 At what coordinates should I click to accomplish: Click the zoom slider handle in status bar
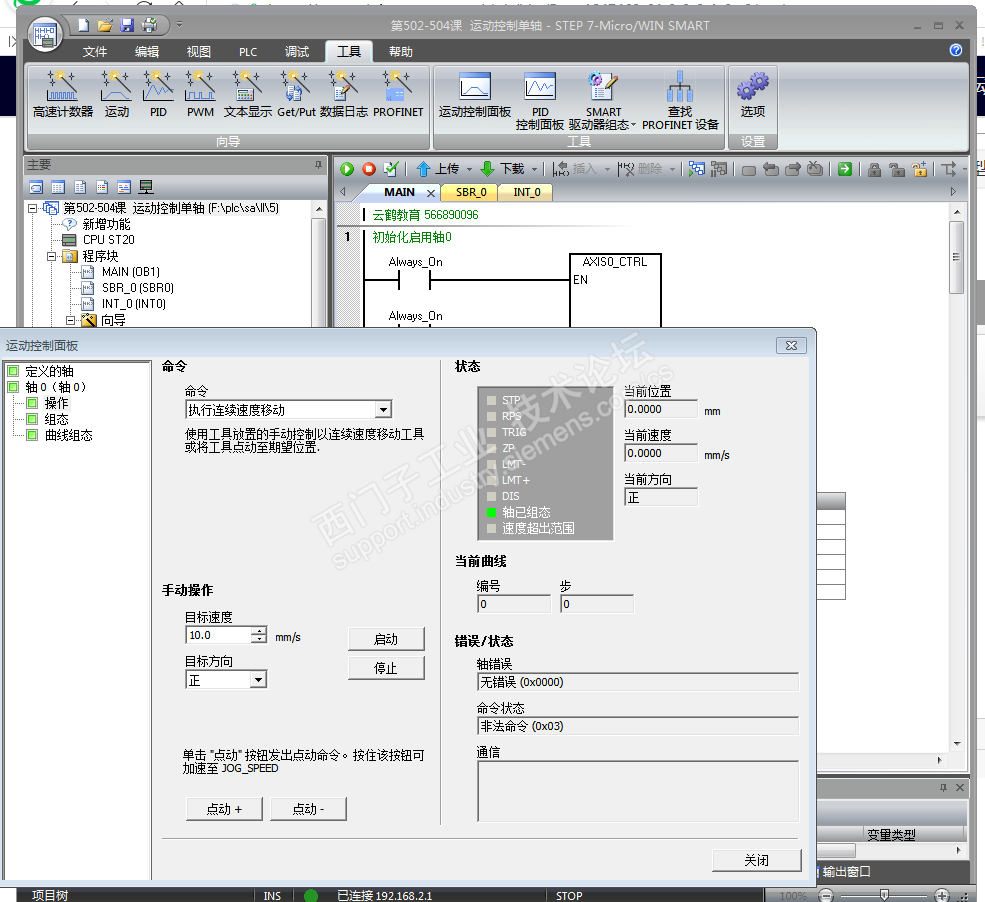click(884, 896)
